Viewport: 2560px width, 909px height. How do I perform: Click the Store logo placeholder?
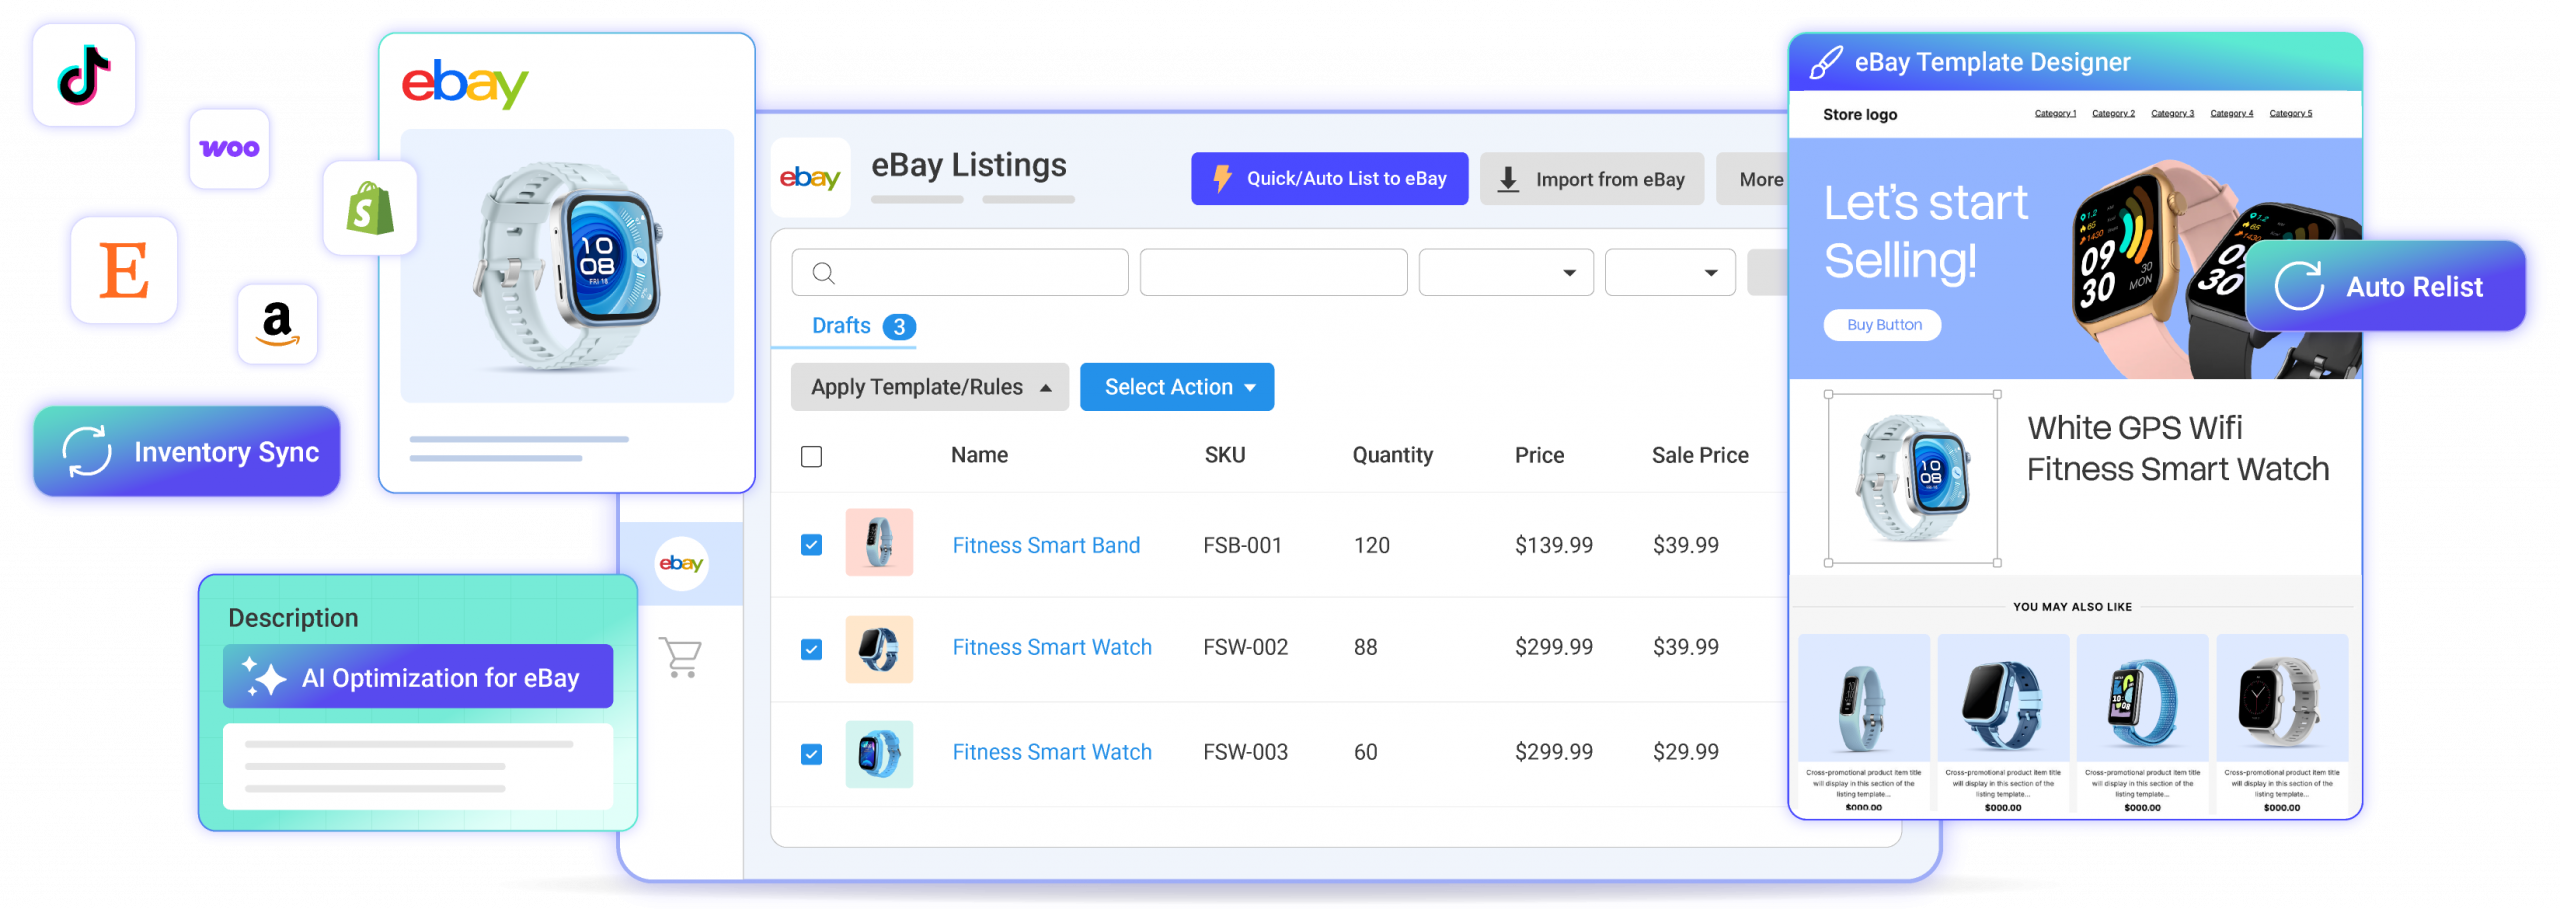(1859, 115)
